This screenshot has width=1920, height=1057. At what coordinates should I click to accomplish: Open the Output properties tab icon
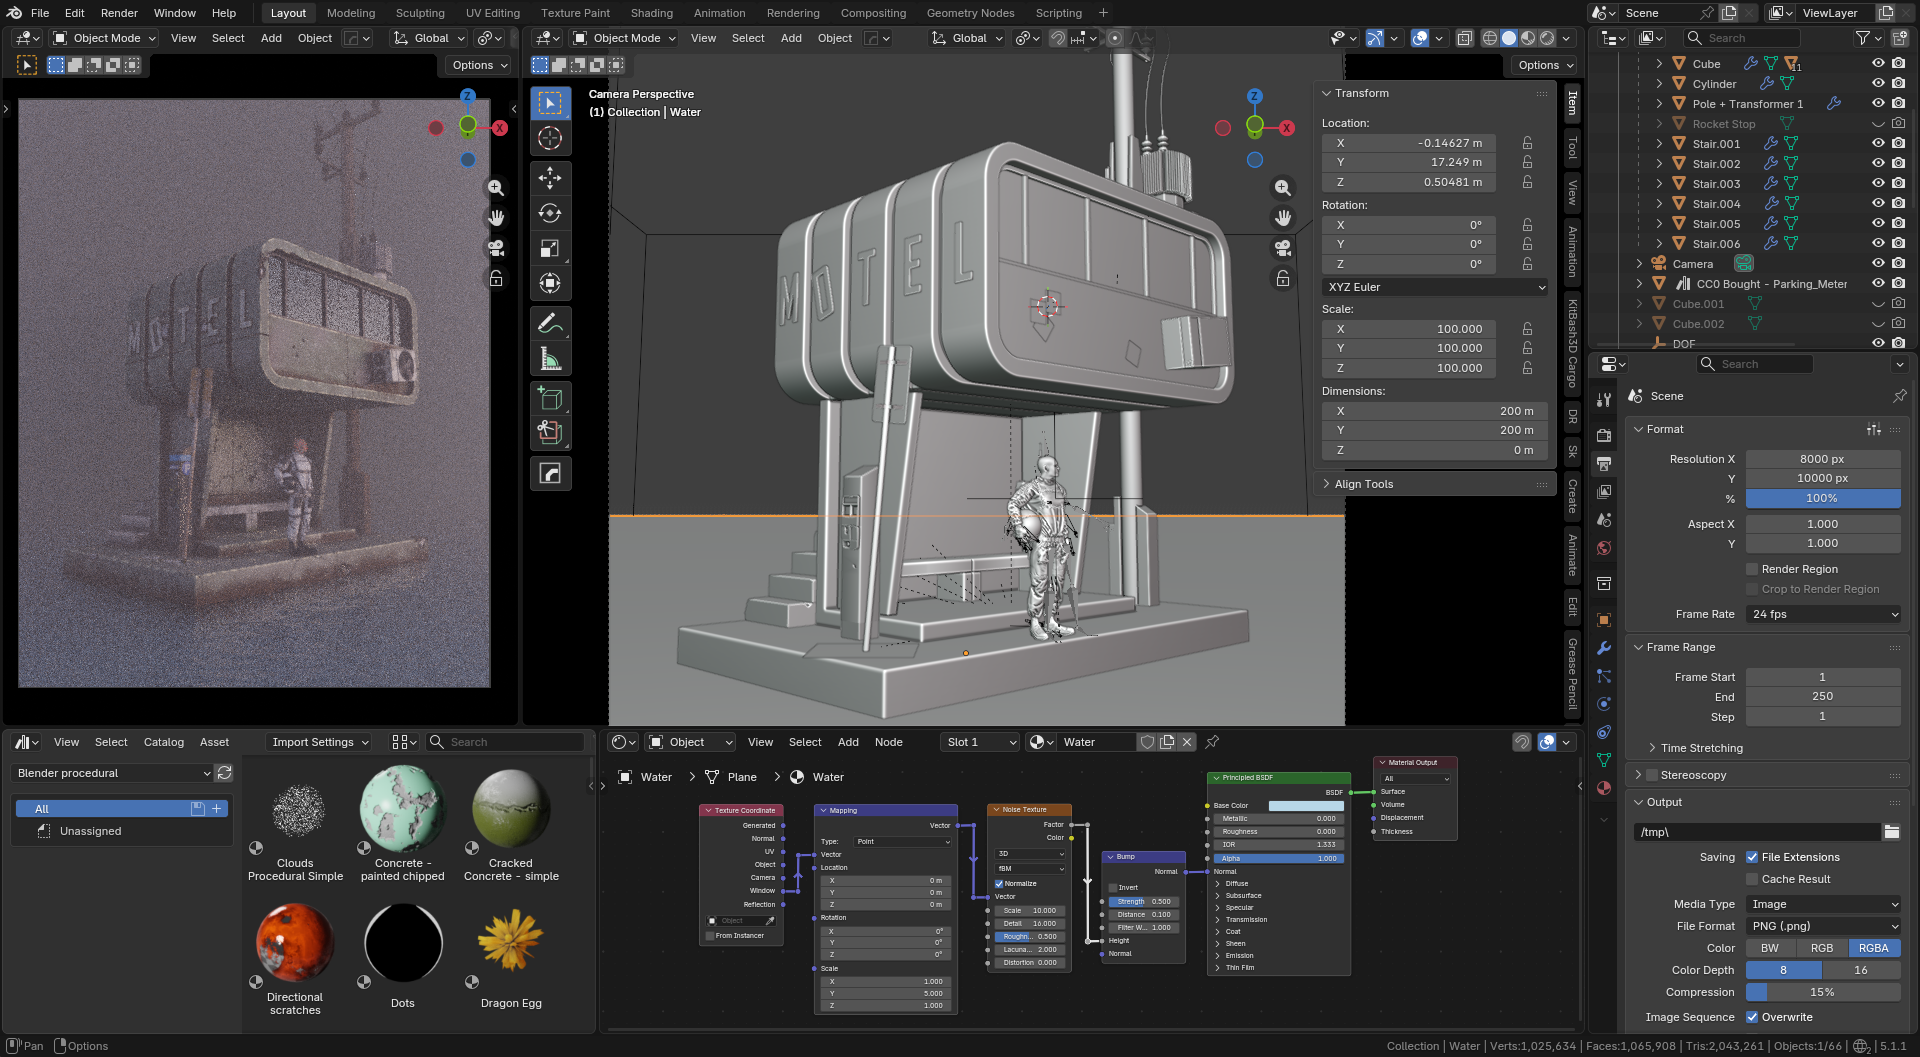click(1604, 464)
